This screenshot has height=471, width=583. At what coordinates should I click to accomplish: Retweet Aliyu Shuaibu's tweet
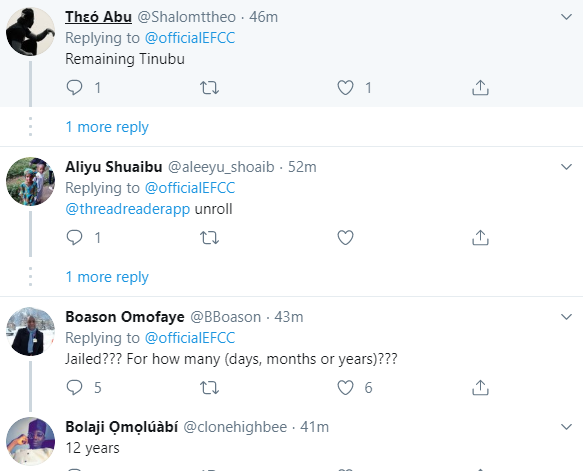tap(209, 238)
